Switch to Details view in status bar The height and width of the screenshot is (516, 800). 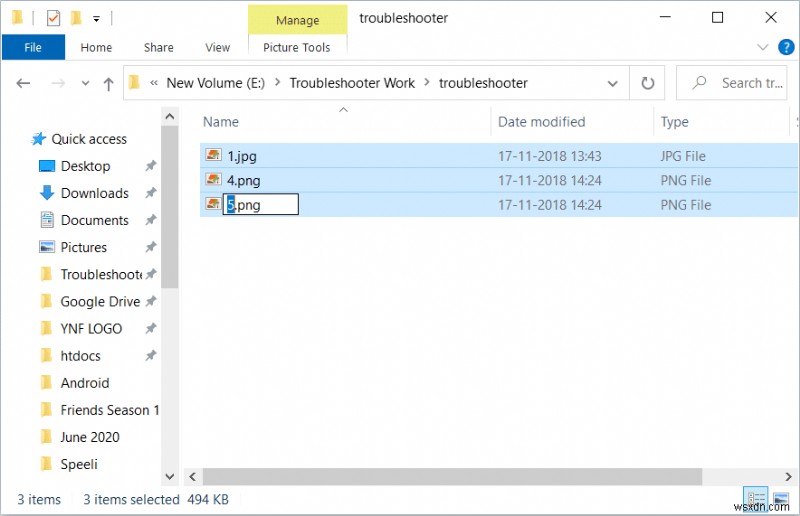(x=756, y=498)
